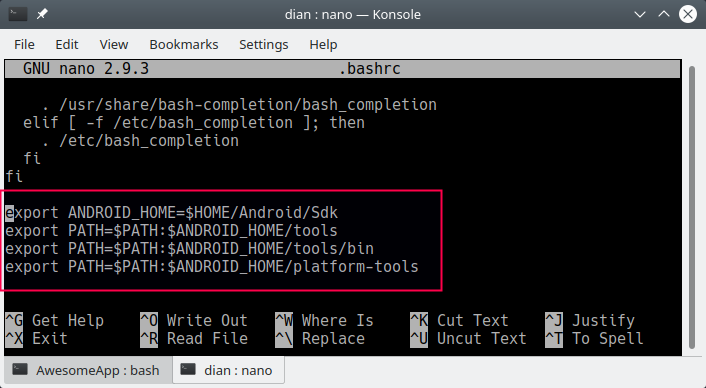The image size is (706, 388).
Task: Open the File menu
Action: [x=24, y=45]
